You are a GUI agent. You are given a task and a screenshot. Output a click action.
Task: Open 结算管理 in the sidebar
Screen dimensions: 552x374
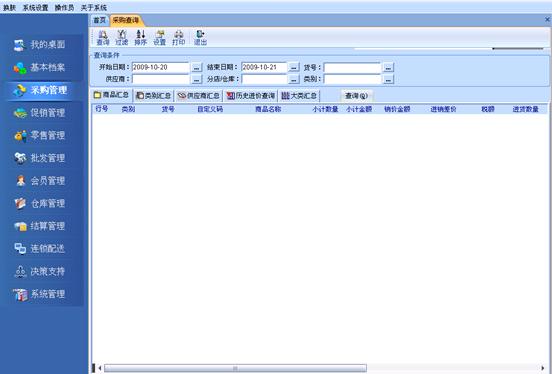coord(39,226)
